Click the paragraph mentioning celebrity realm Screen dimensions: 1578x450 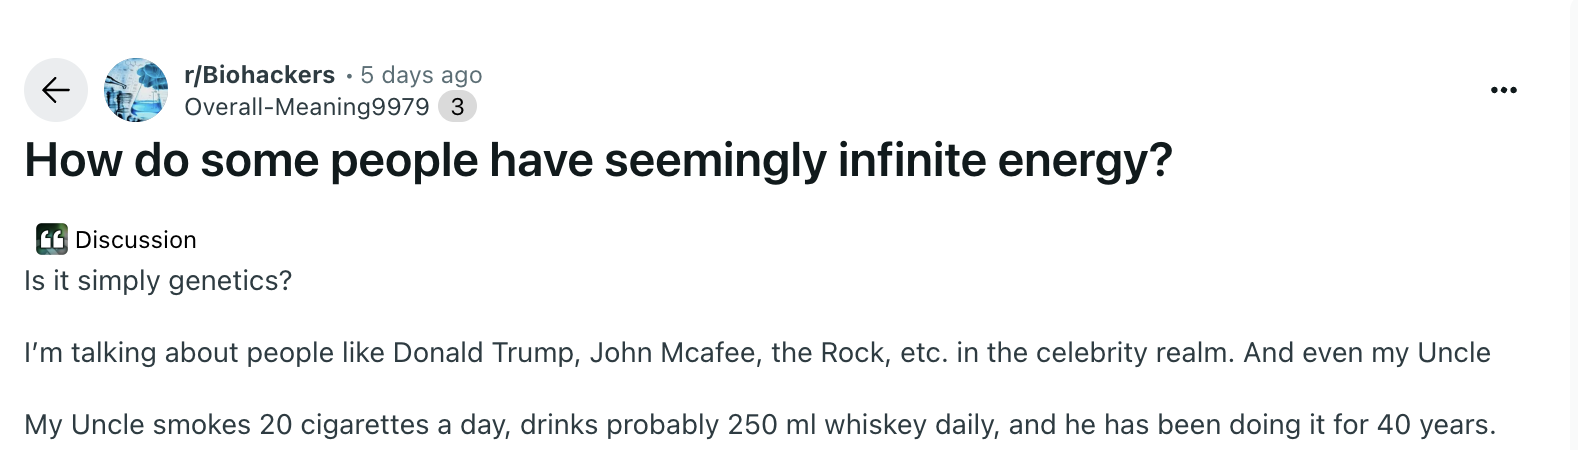click(757, 353)
